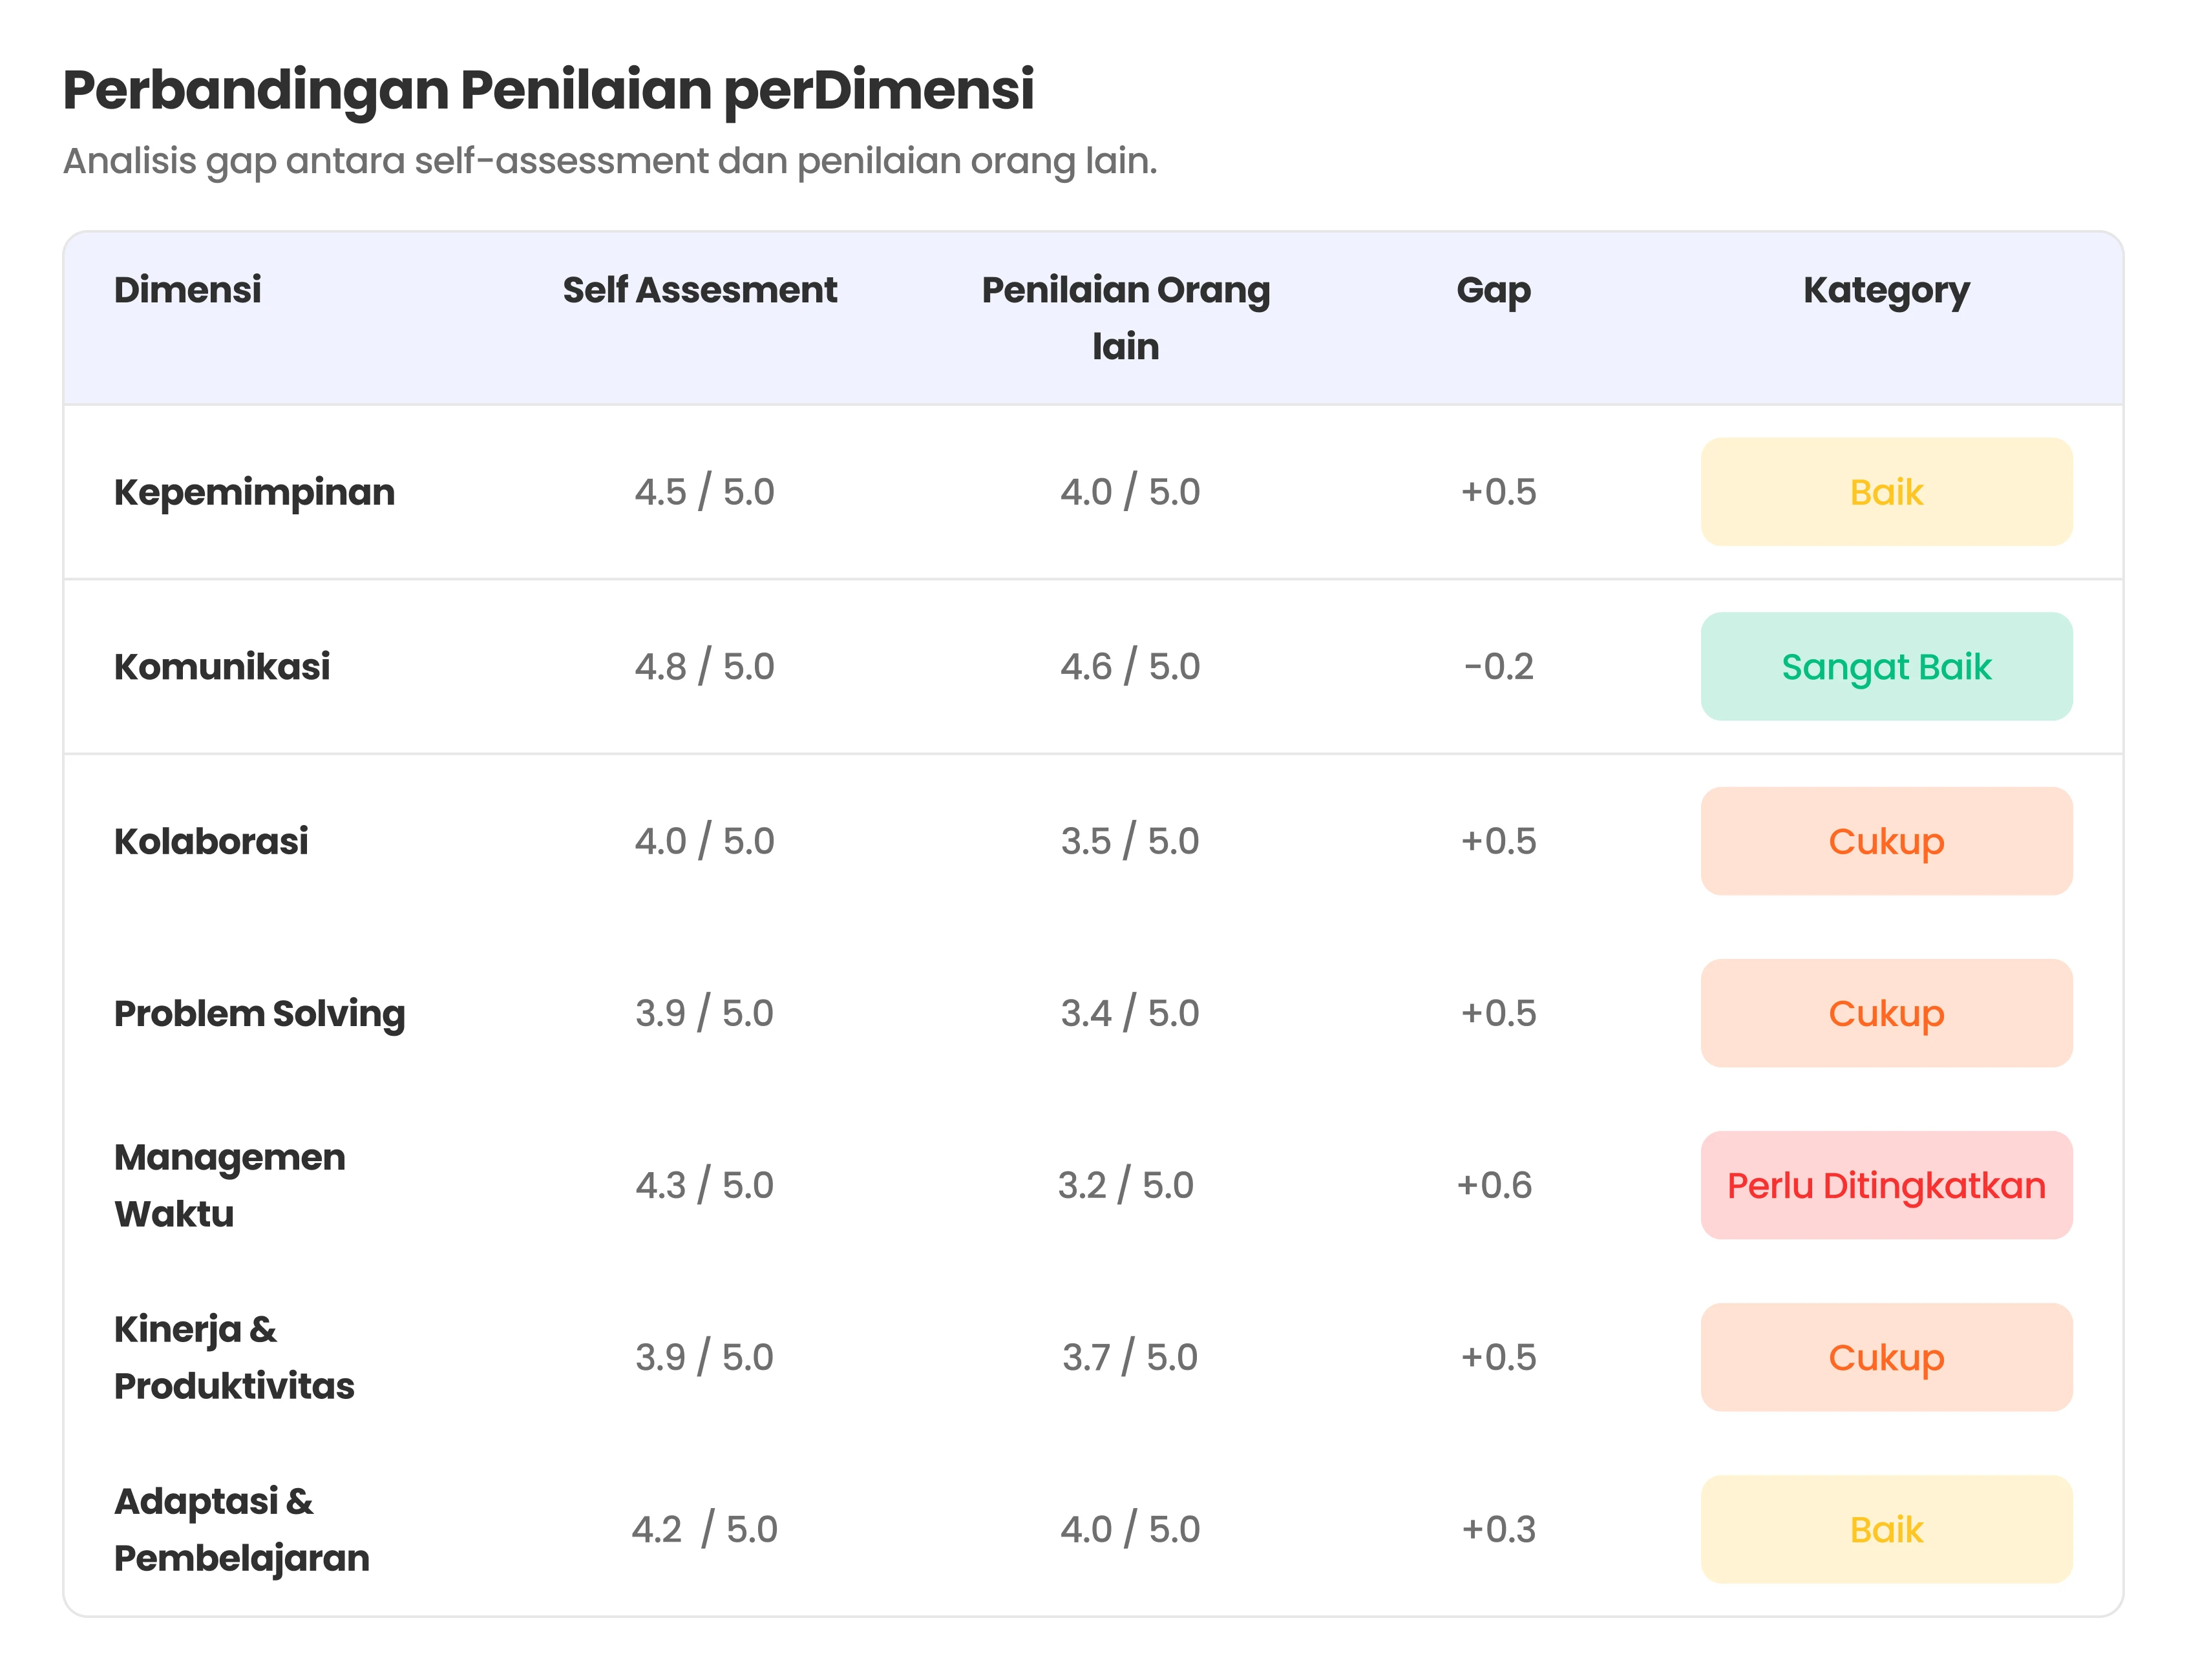Click the Baik badge for Kepemimpinan
2187x1680 pixels.
point(1885,492)
